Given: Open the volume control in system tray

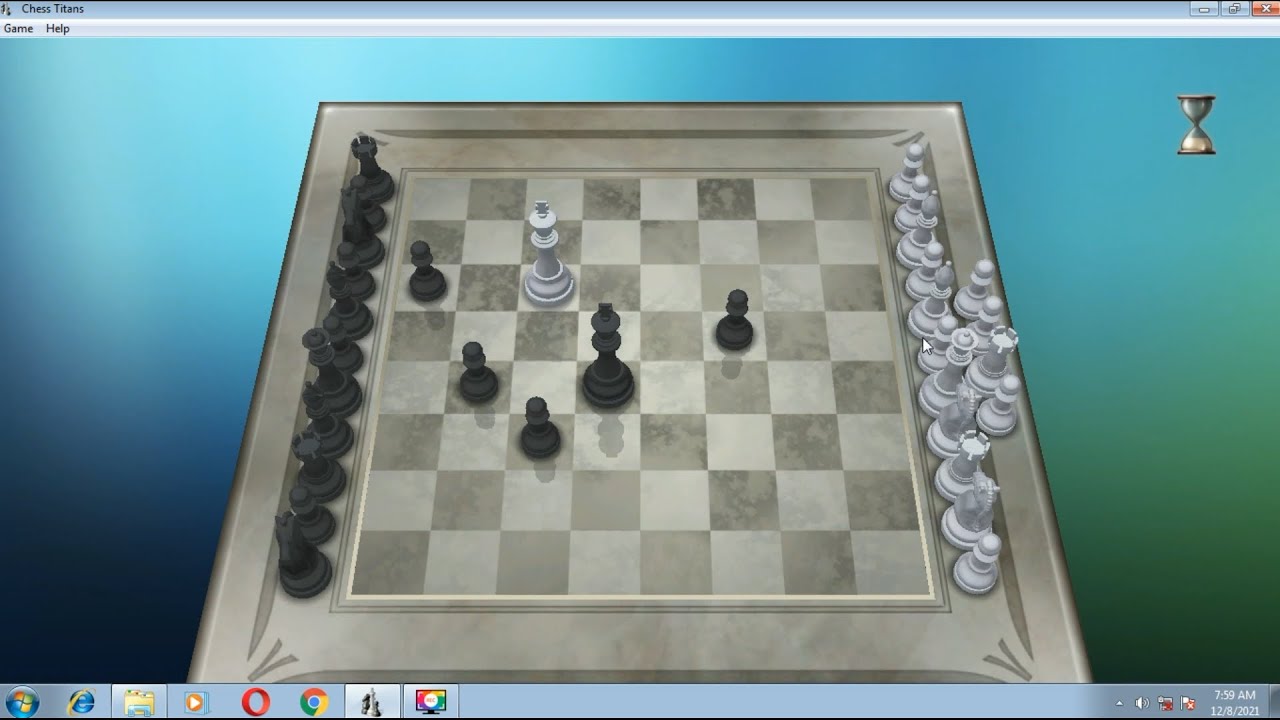Looking at the screenshot, I should tap(1142, 703).
